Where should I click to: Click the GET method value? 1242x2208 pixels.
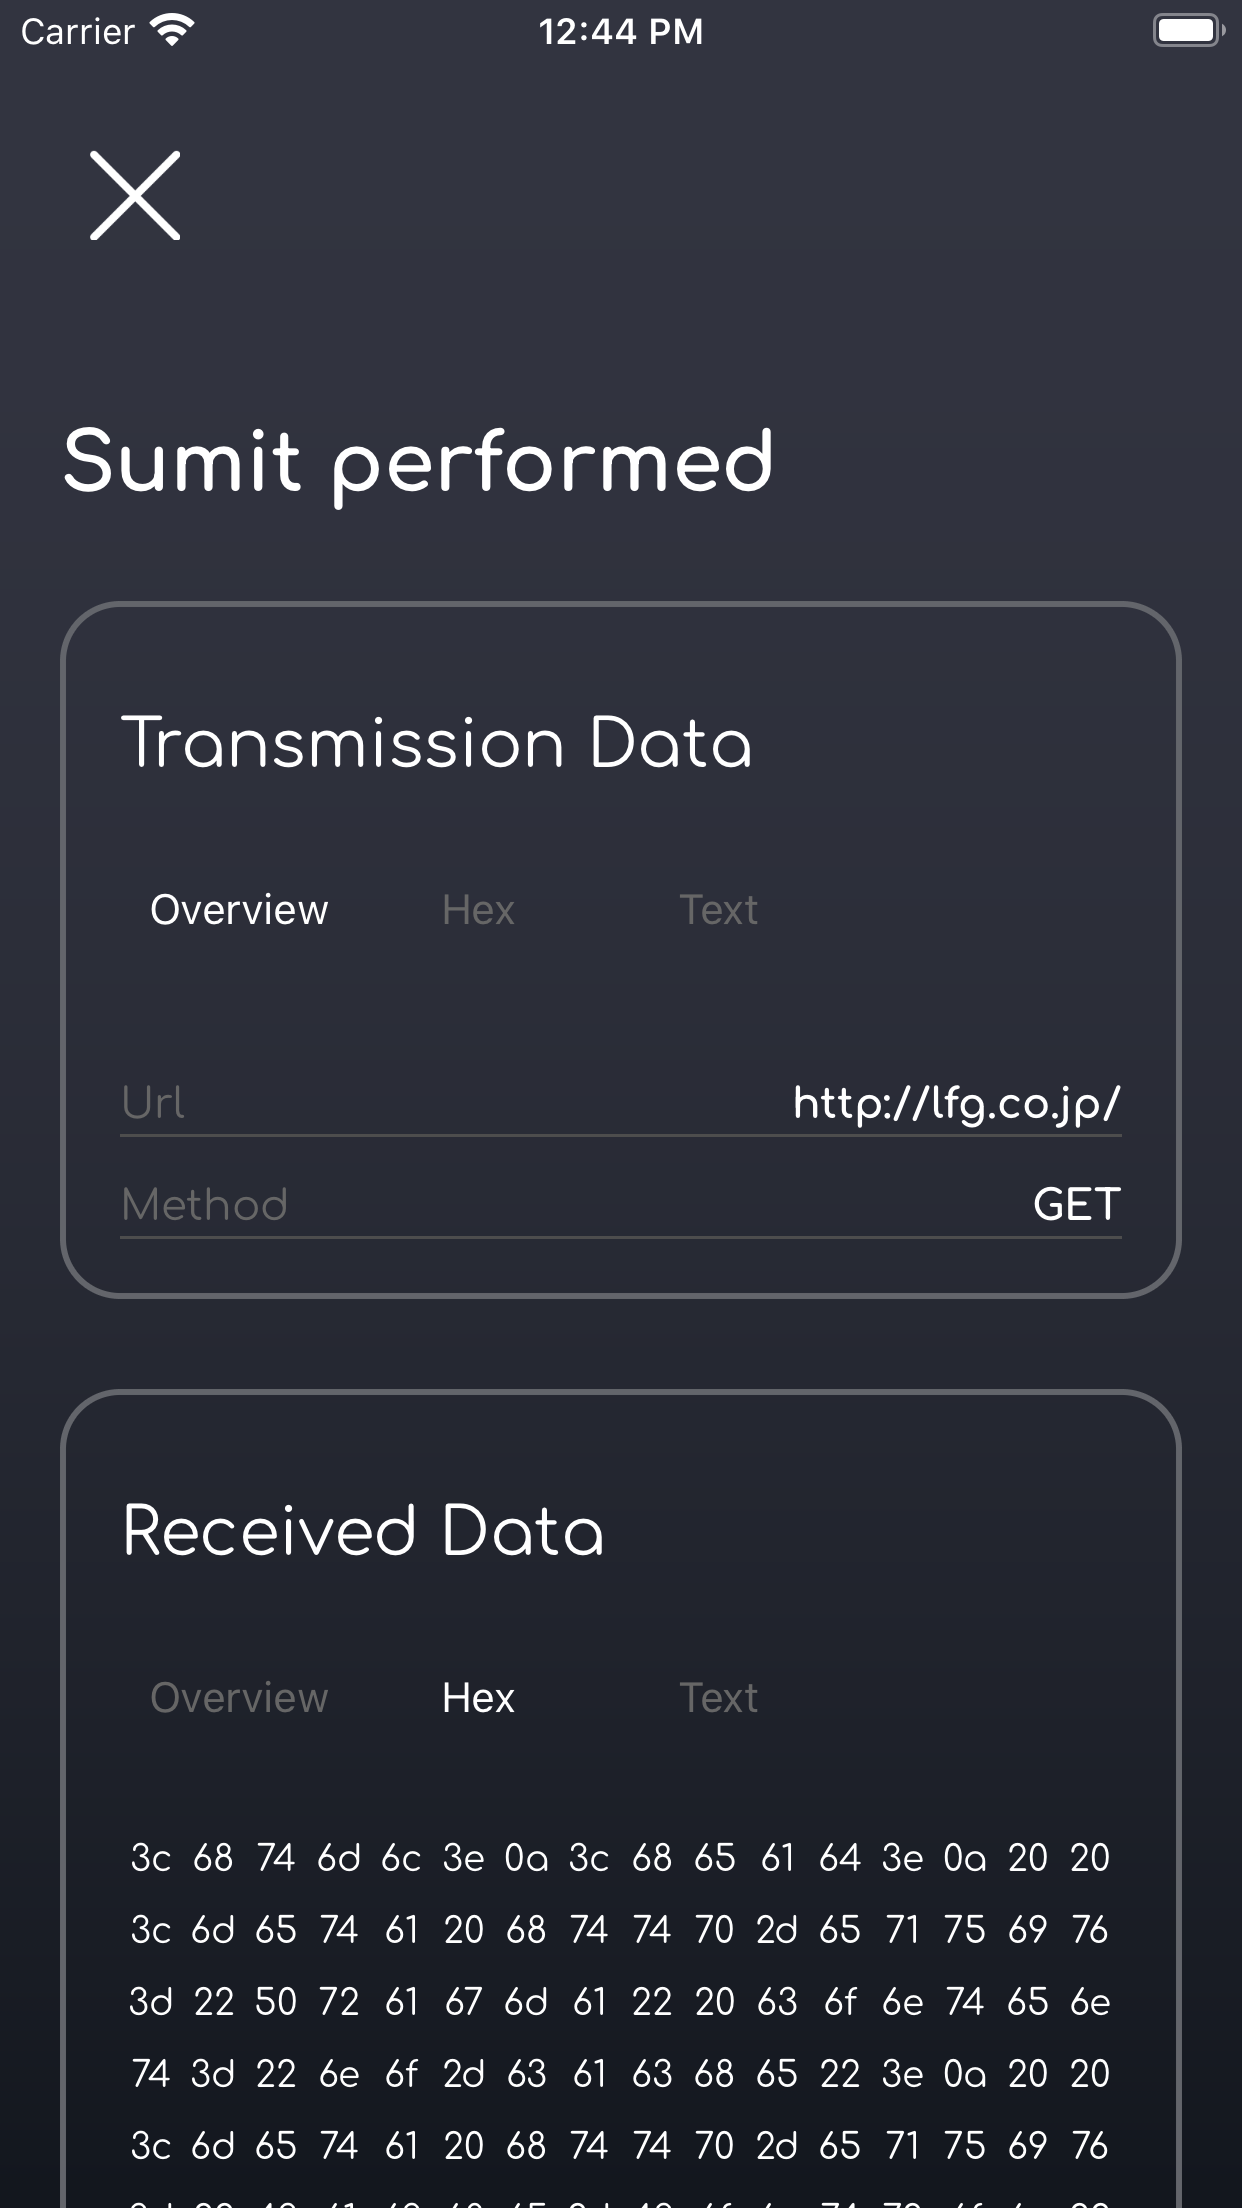(x=1074, y=1205)
